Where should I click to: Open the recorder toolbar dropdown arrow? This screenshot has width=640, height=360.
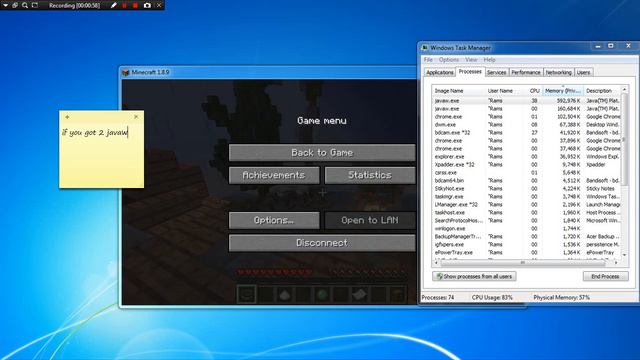tap(5, 5)
